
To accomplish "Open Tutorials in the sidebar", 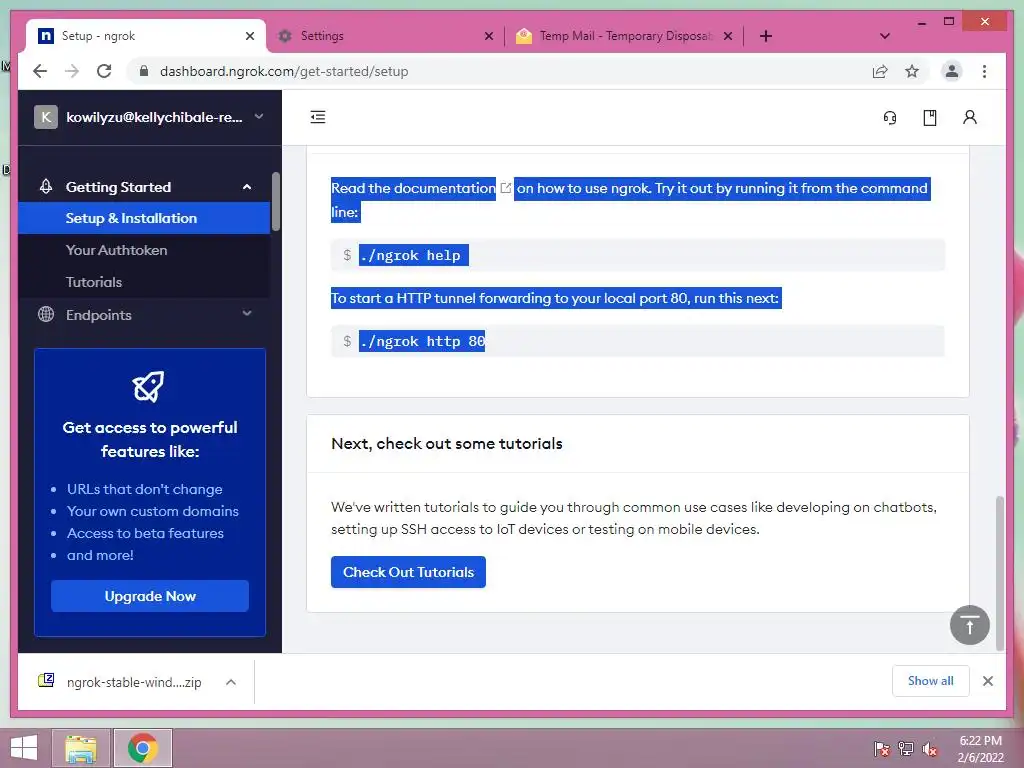I will pyautogui.click(x=93, y=282).
